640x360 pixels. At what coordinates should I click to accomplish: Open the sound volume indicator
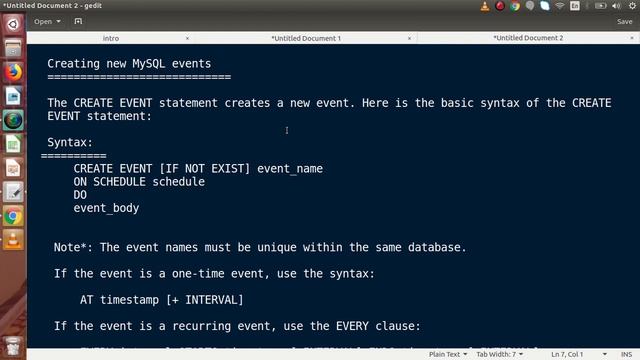(x=616, y=6)
